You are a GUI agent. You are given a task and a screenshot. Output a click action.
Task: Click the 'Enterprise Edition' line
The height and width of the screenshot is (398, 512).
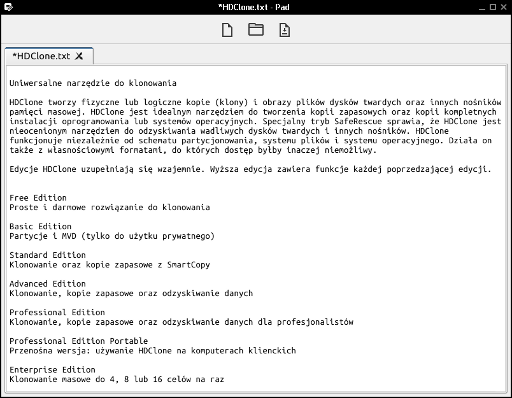click(52, 370)
